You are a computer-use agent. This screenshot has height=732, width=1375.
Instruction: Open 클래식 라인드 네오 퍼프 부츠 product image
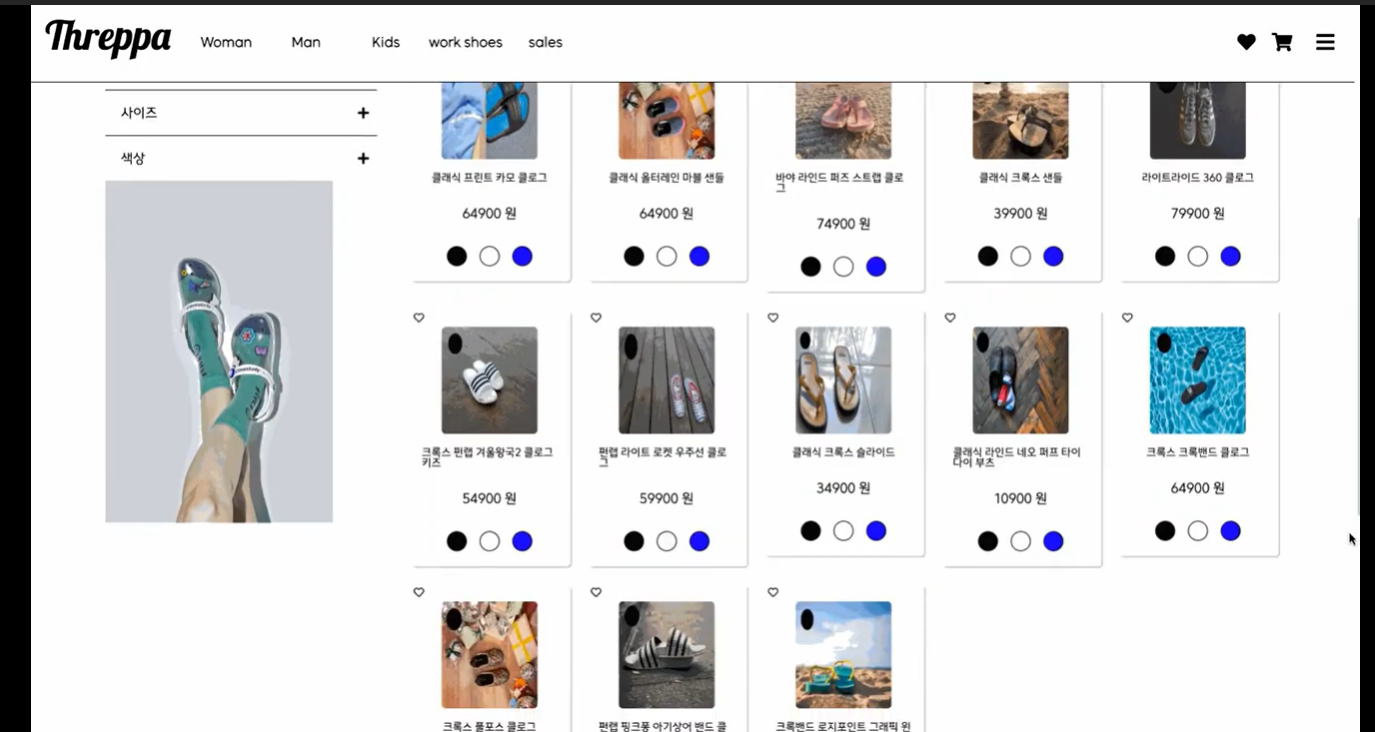click(x=1020, y=380)
